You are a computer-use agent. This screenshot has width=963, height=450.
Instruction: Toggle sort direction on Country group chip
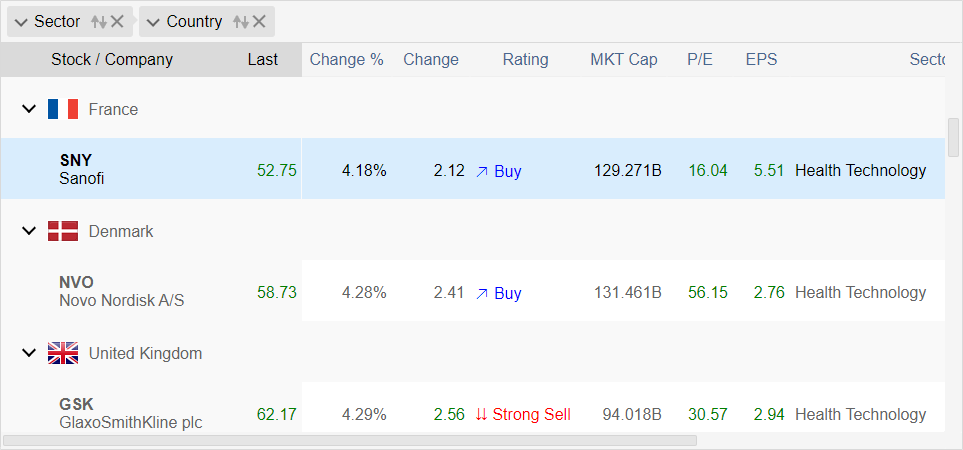(241, 22)
